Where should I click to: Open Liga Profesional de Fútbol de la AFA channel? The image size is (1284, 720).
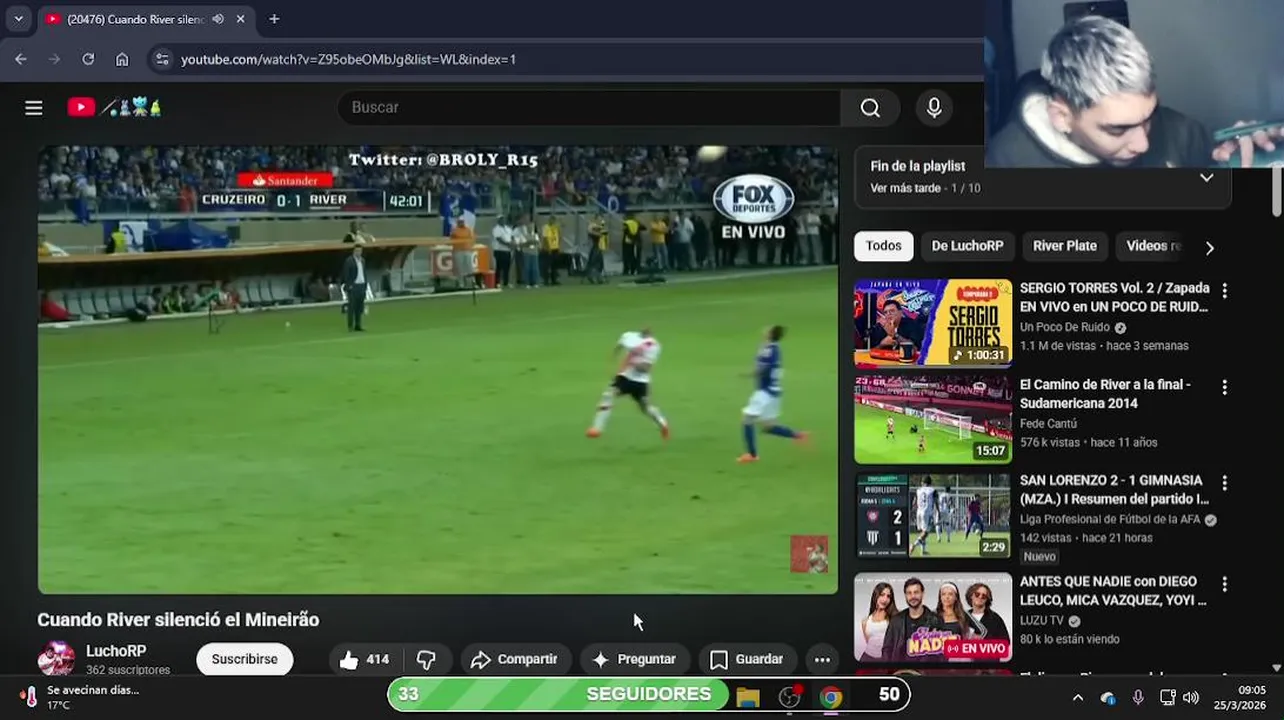point(1110,520)
